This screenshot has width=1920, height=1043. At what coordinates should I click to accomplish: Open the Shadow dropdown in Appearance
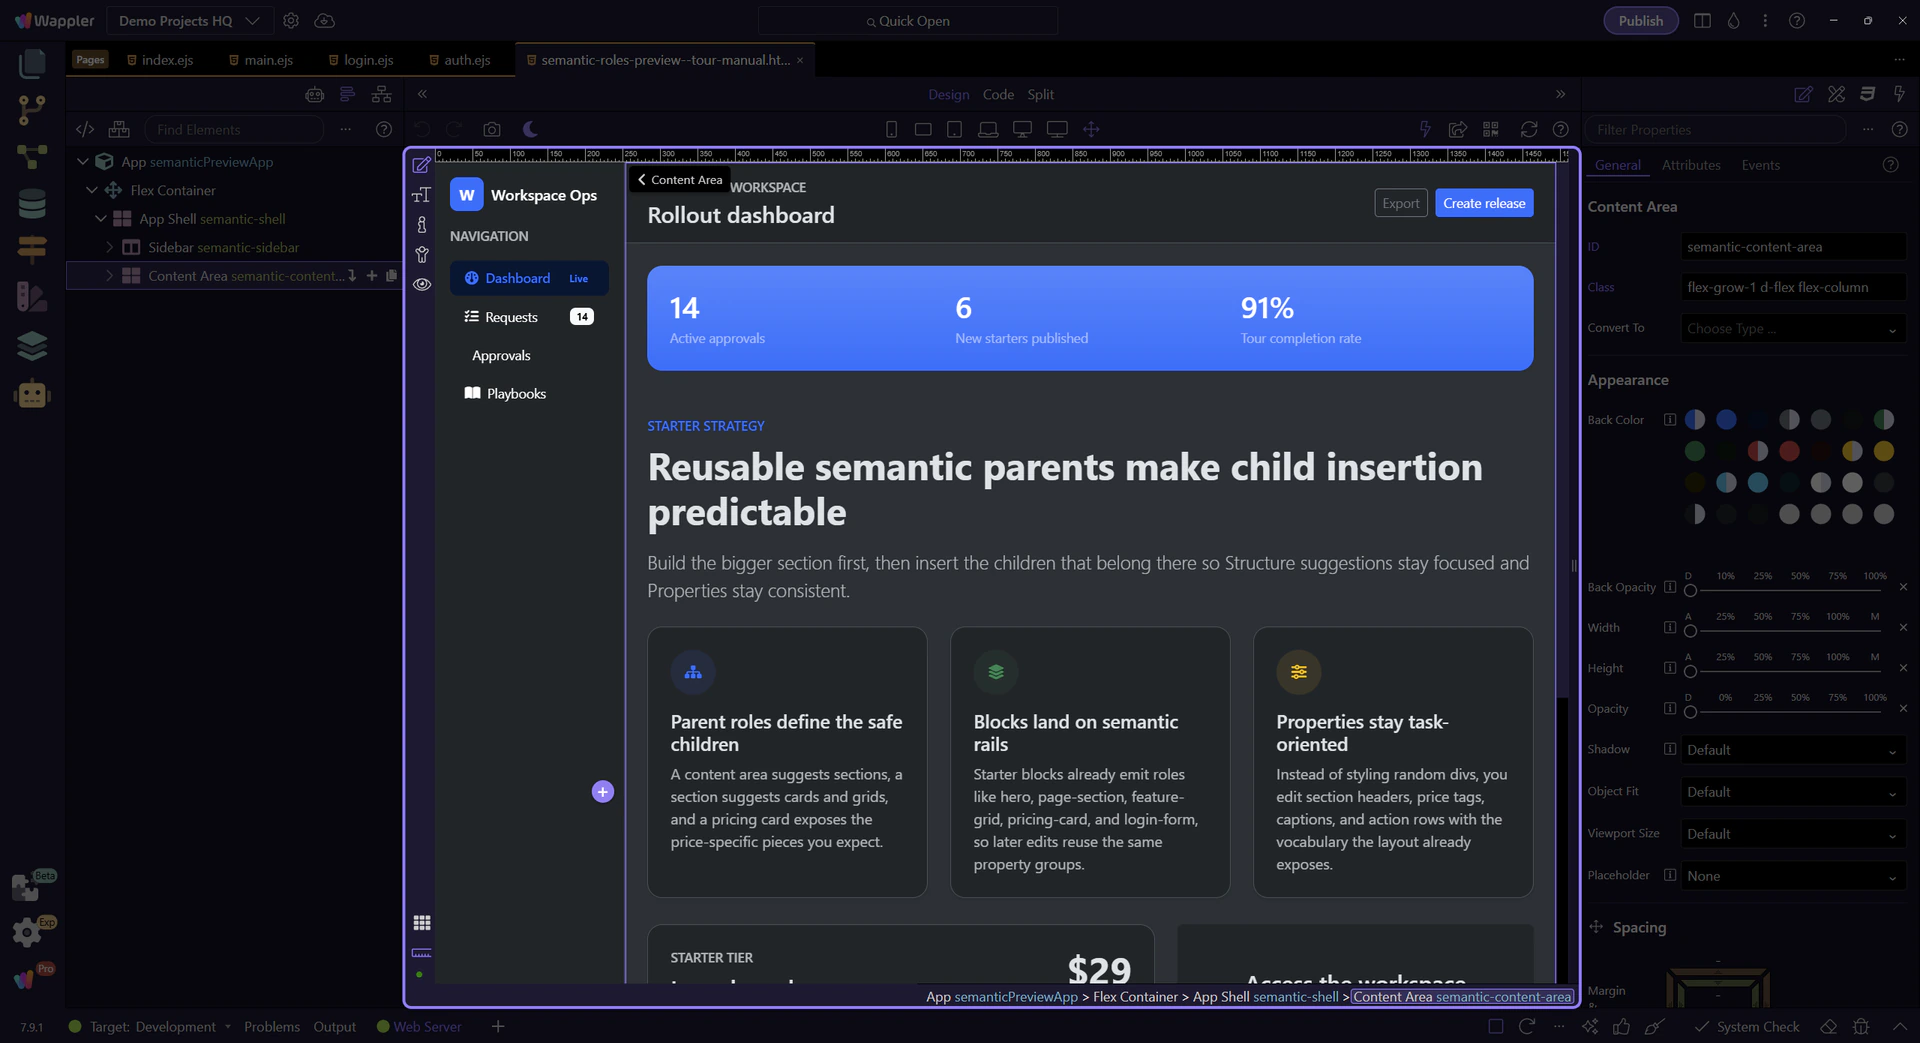(x=1791, y=750)
